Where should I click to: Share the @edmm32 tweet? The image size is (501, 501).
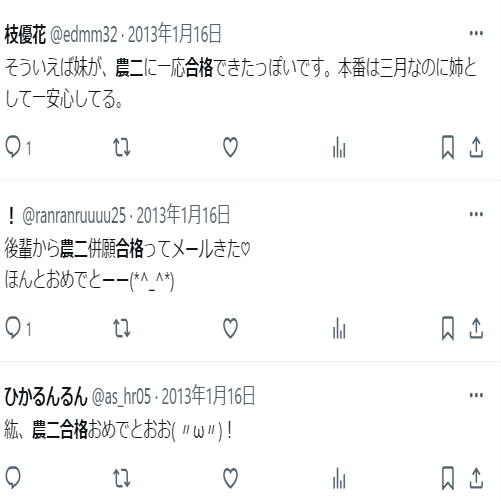coord(476,147)
